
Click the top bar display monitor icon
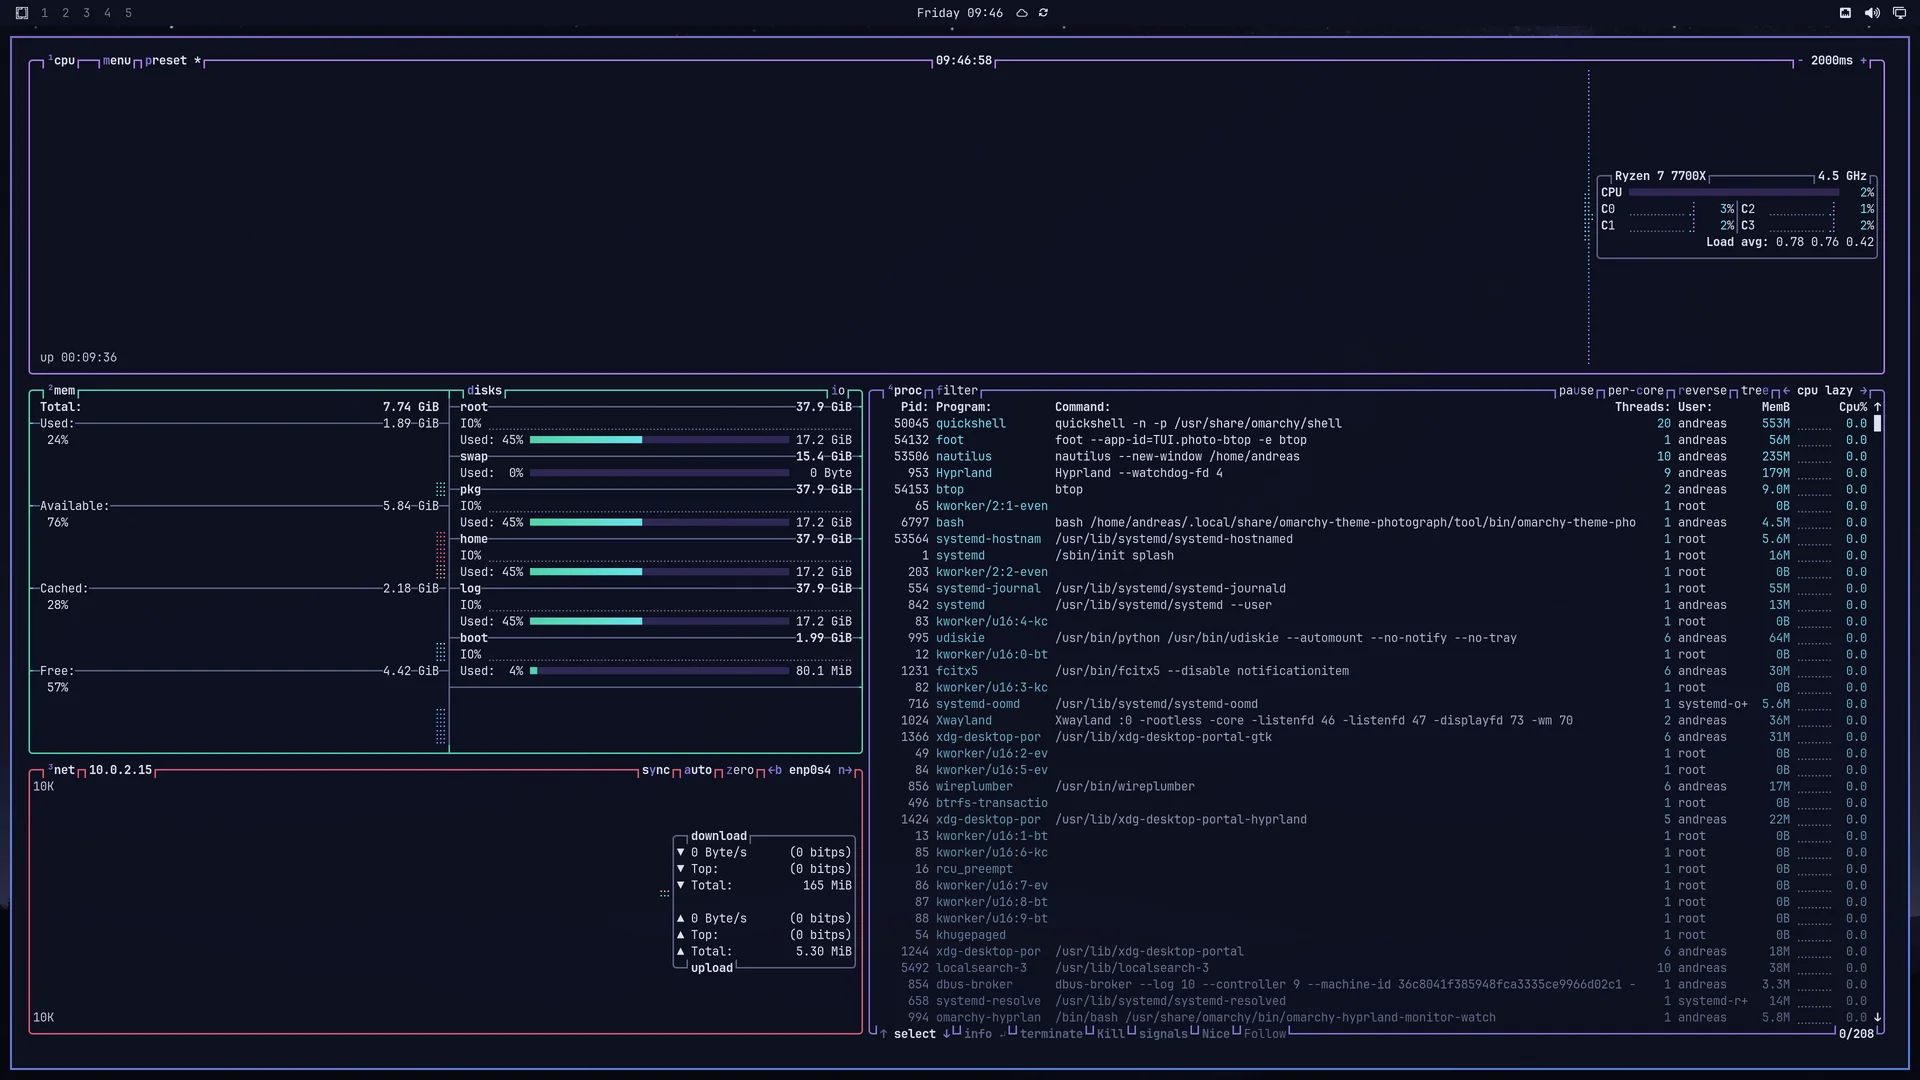click(1899, 13)
